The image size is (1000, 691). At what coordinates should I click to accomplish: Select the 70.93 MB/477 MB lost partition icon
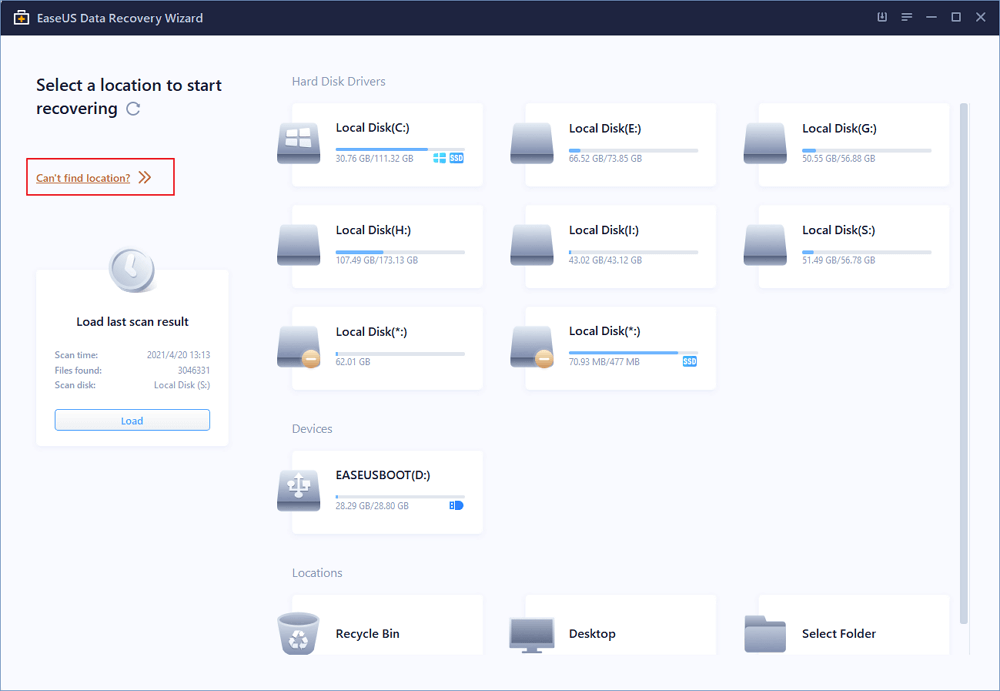pyautogui.click(x=532, y=347)
